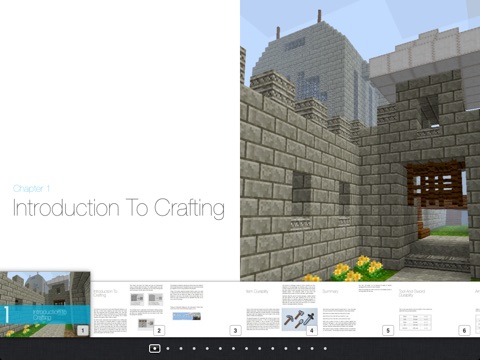The image size is (480, 360).
Task: Jump to the fifth chapter dot
Action: [x=207, y=349]
